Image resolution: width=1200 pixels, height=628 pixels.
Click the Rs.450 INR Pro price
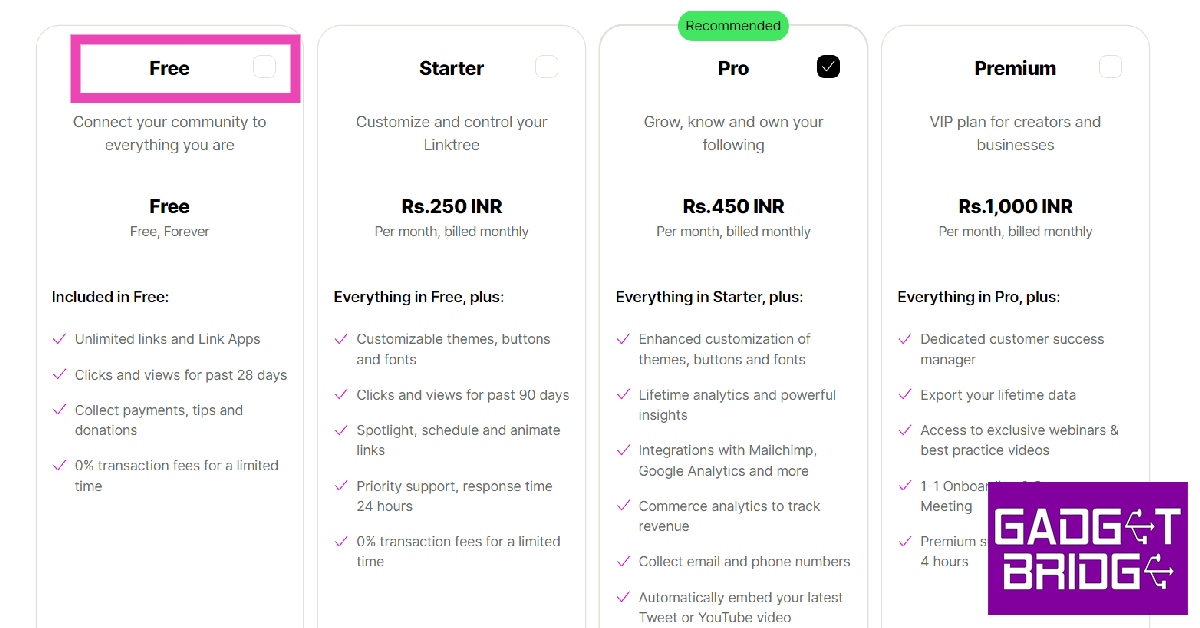point(733,207)
